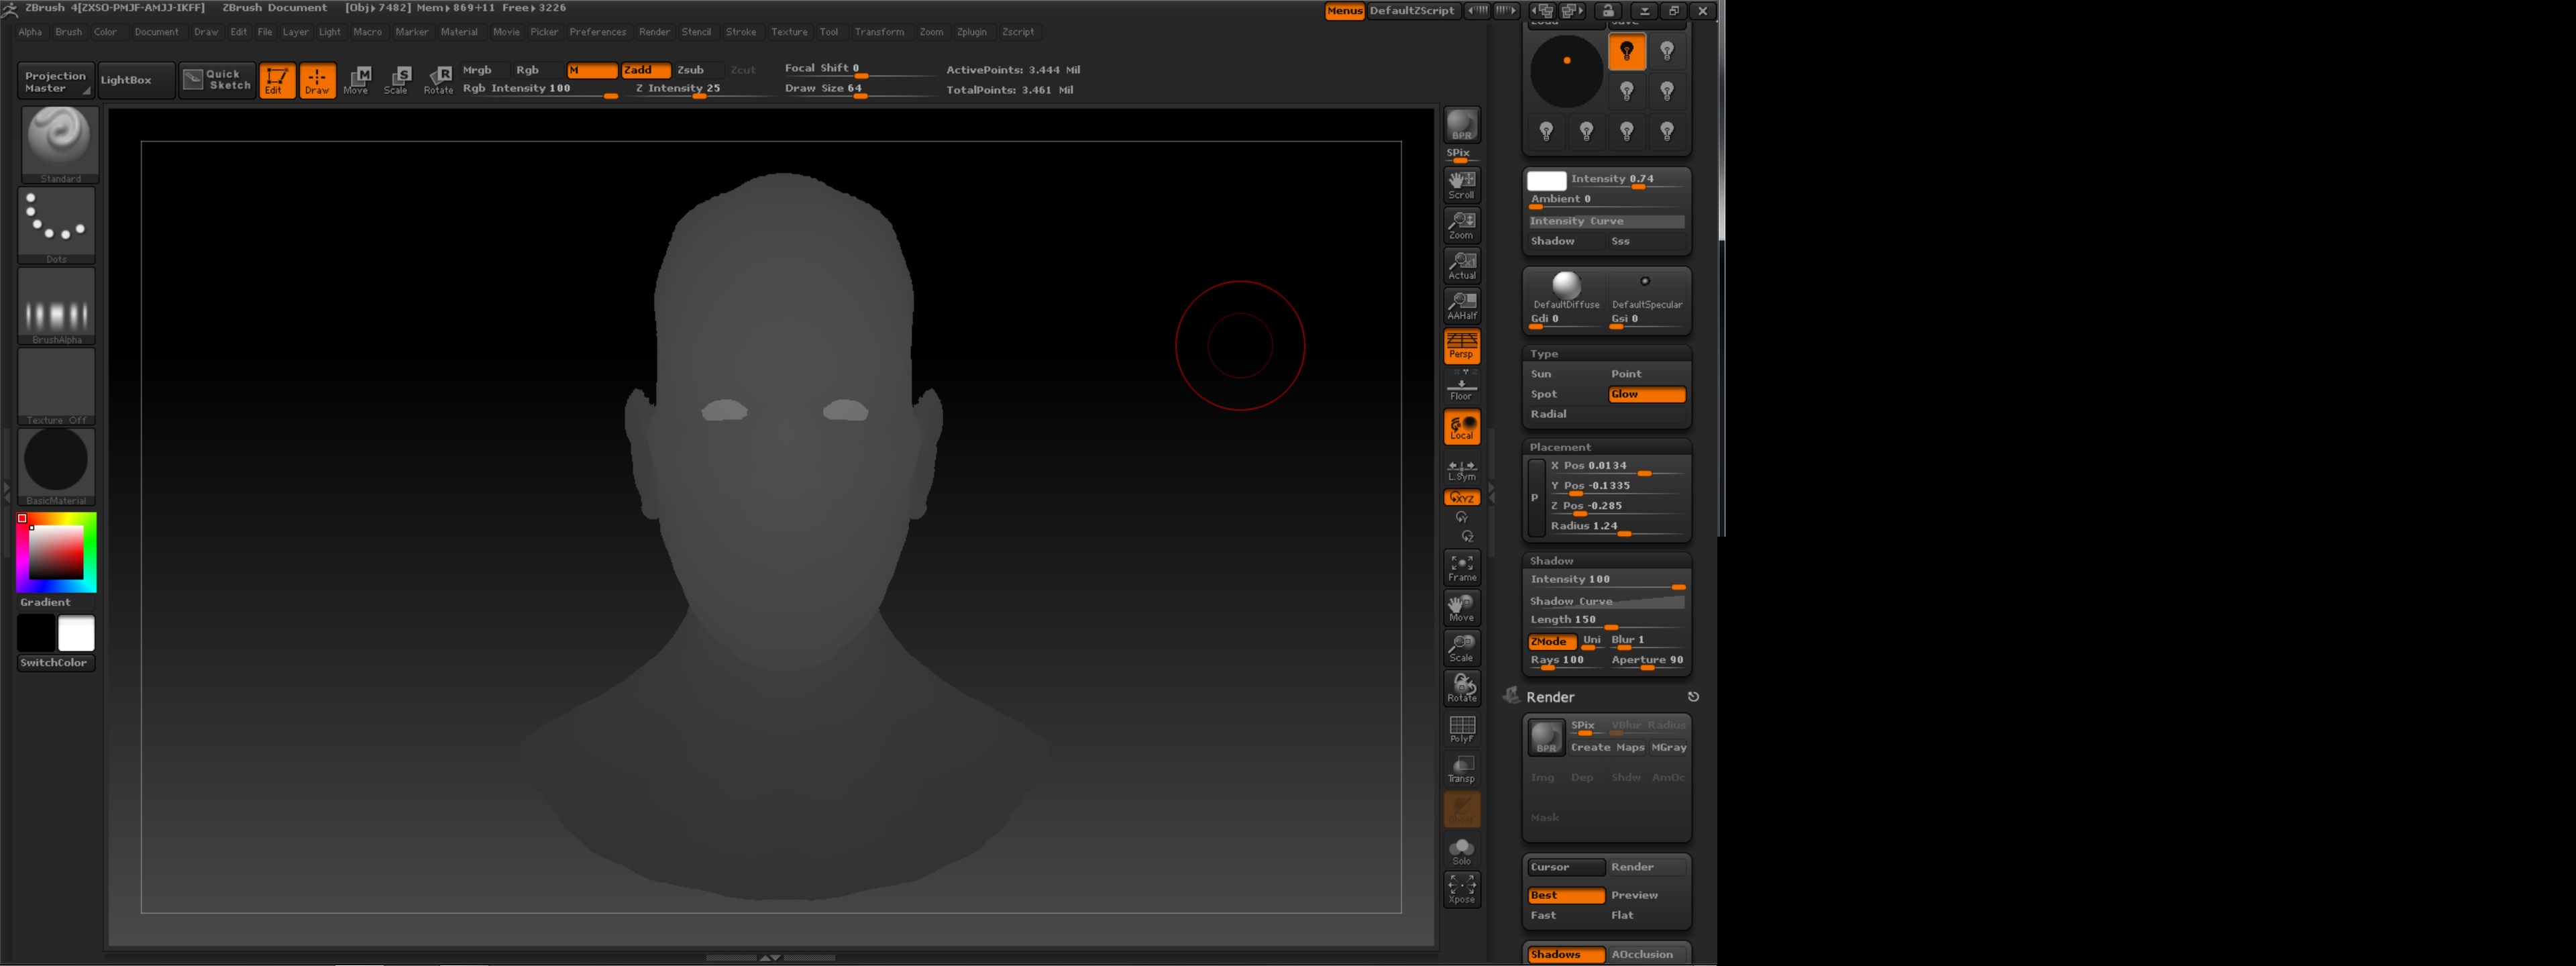Activate the Xpose icon
This screenshot has height=966, width=2576.
[1461, 888]
